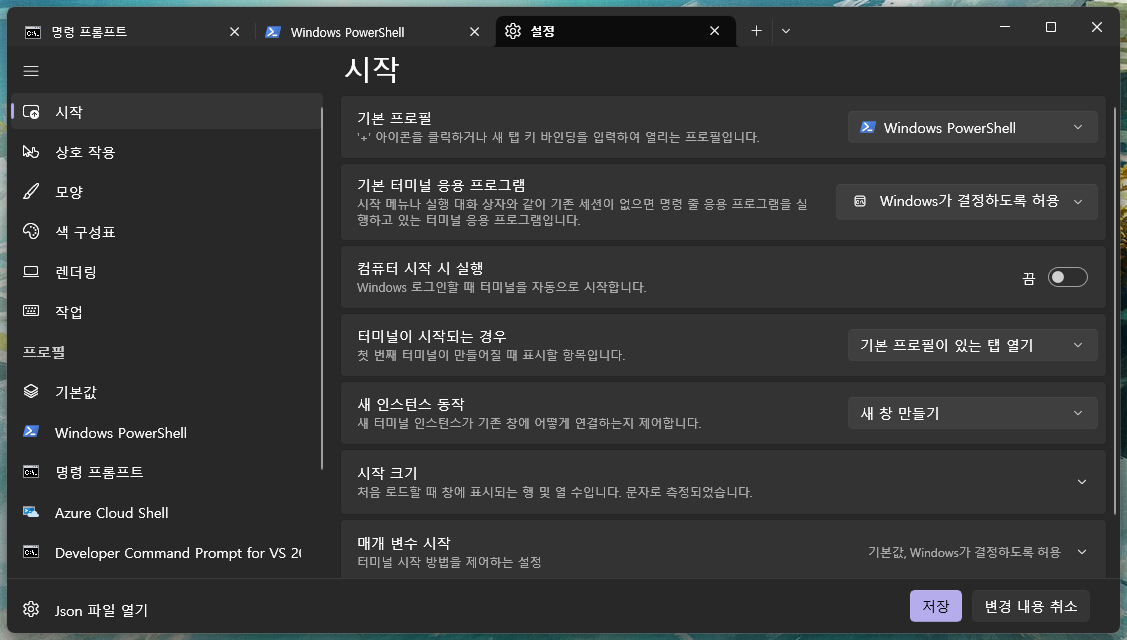Click the 모양 brush icon

(31, 191)
